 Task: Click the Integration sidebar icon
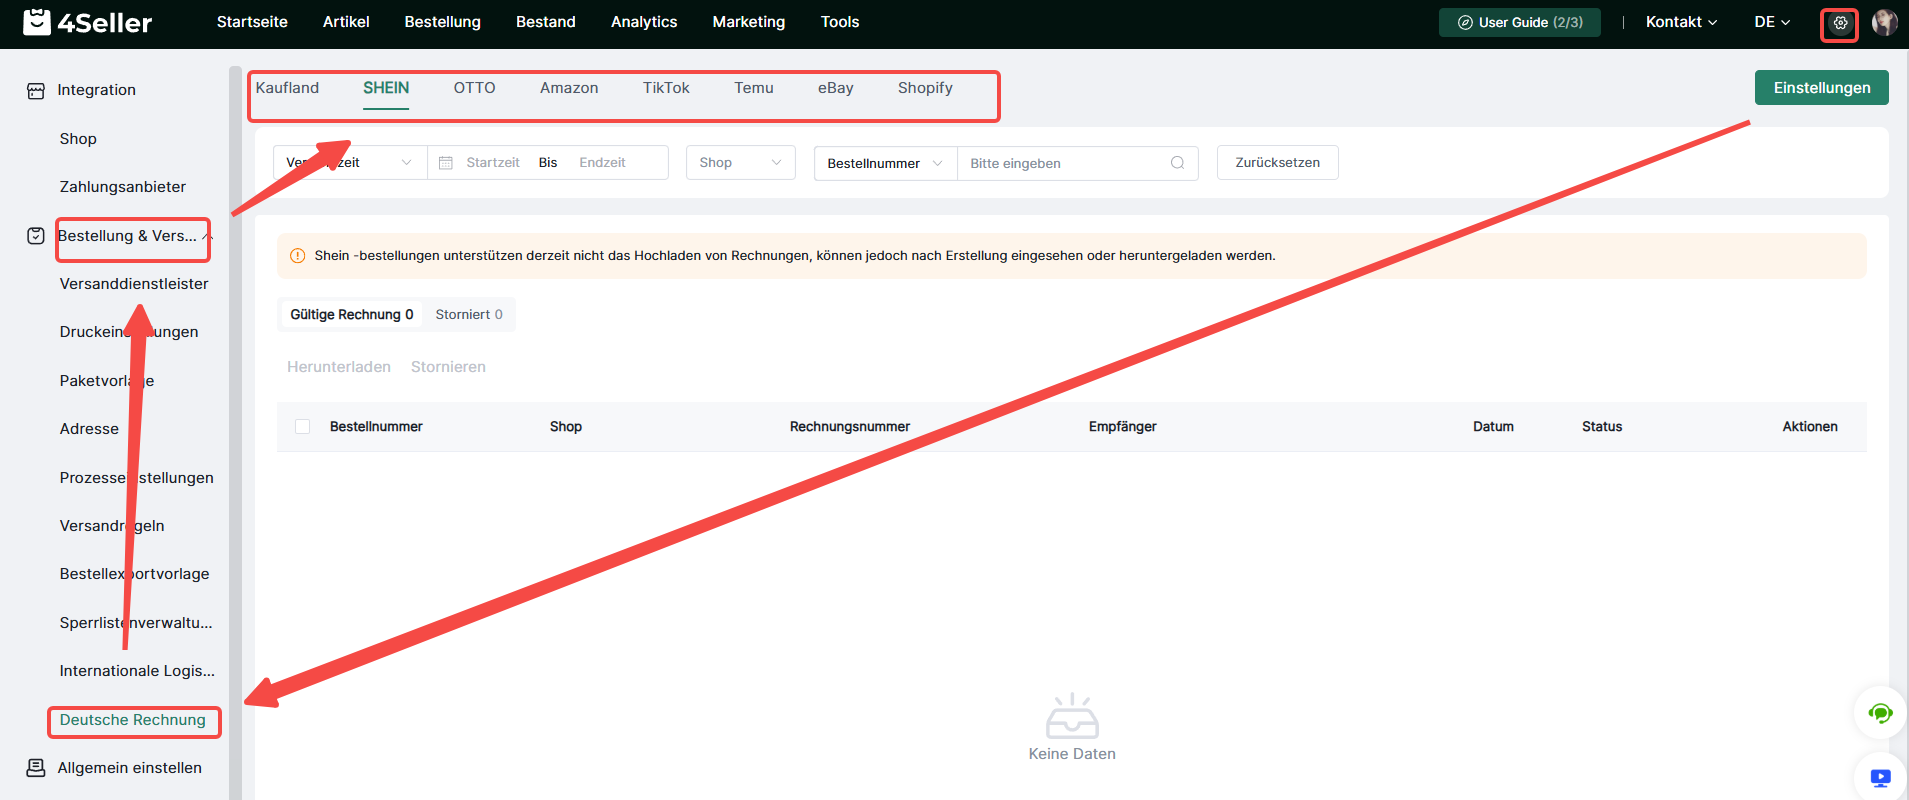pyautogui.click(x=36, y=90)
